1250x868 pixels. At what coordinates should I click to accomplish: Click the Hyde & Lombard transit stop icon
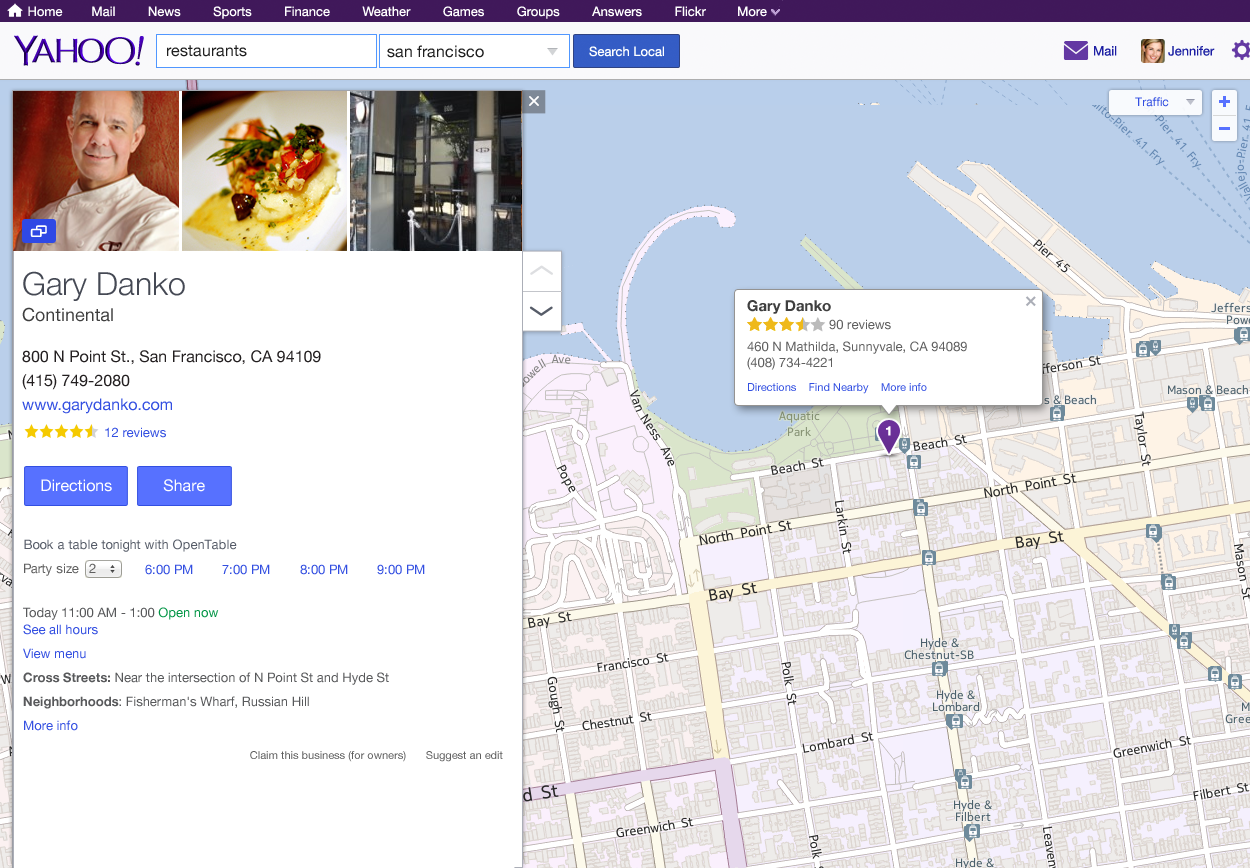tap(956, 721)
